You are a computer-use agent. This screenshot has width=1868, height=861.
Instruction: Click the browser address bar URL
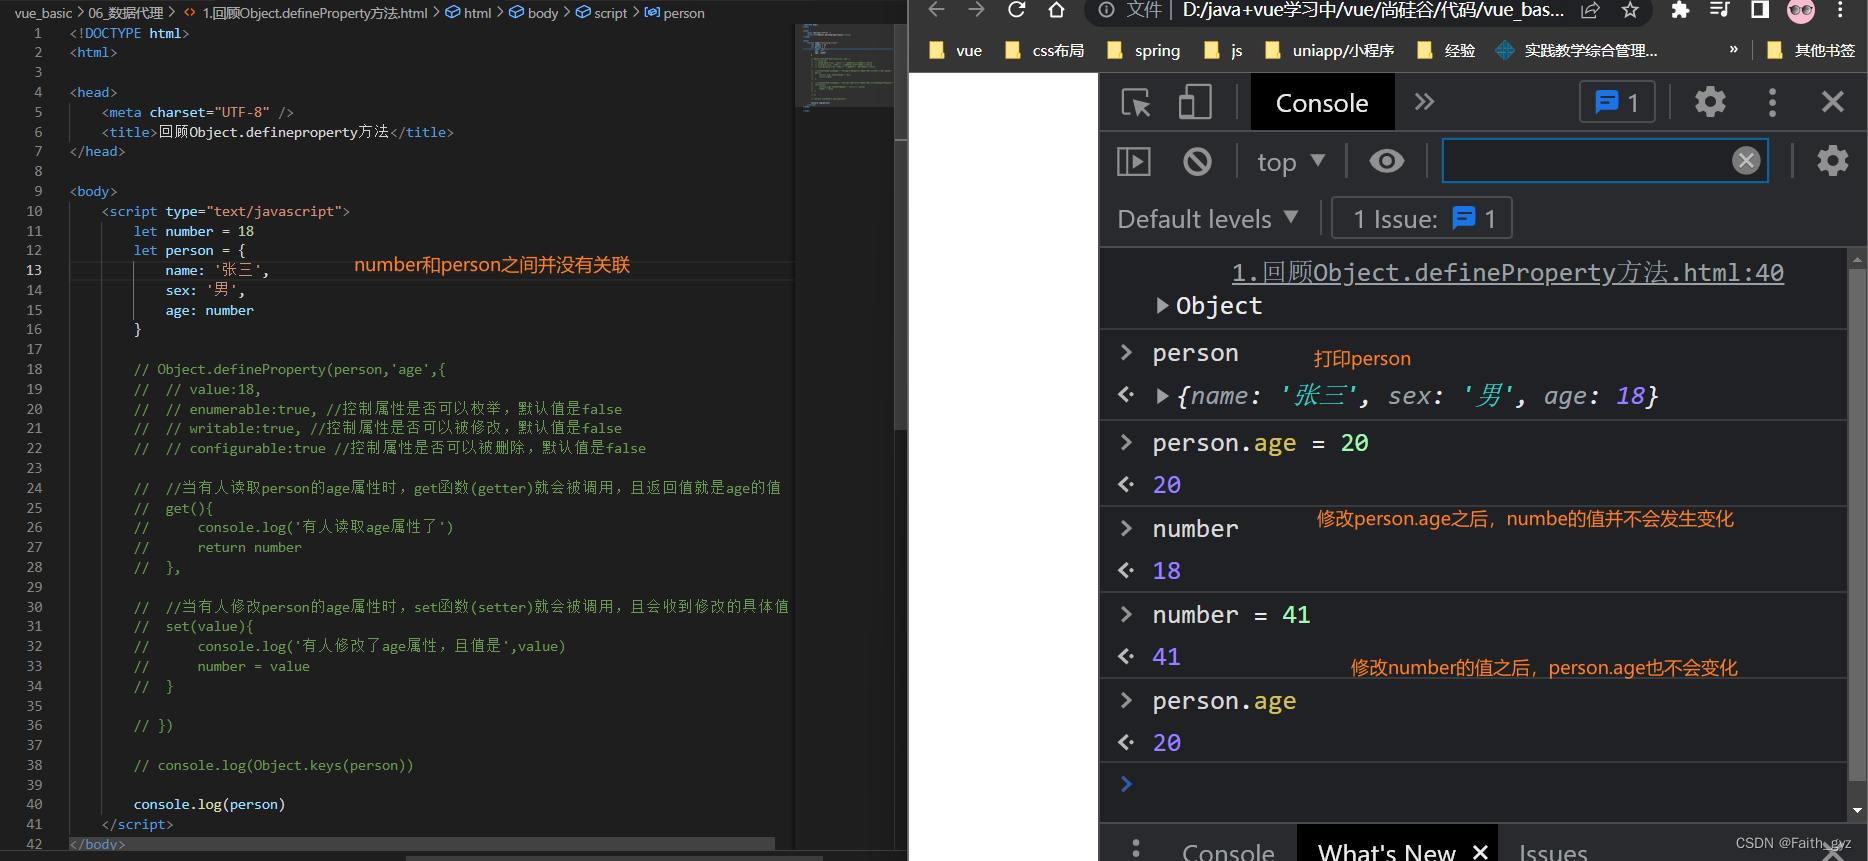[x=1373, y=10]
